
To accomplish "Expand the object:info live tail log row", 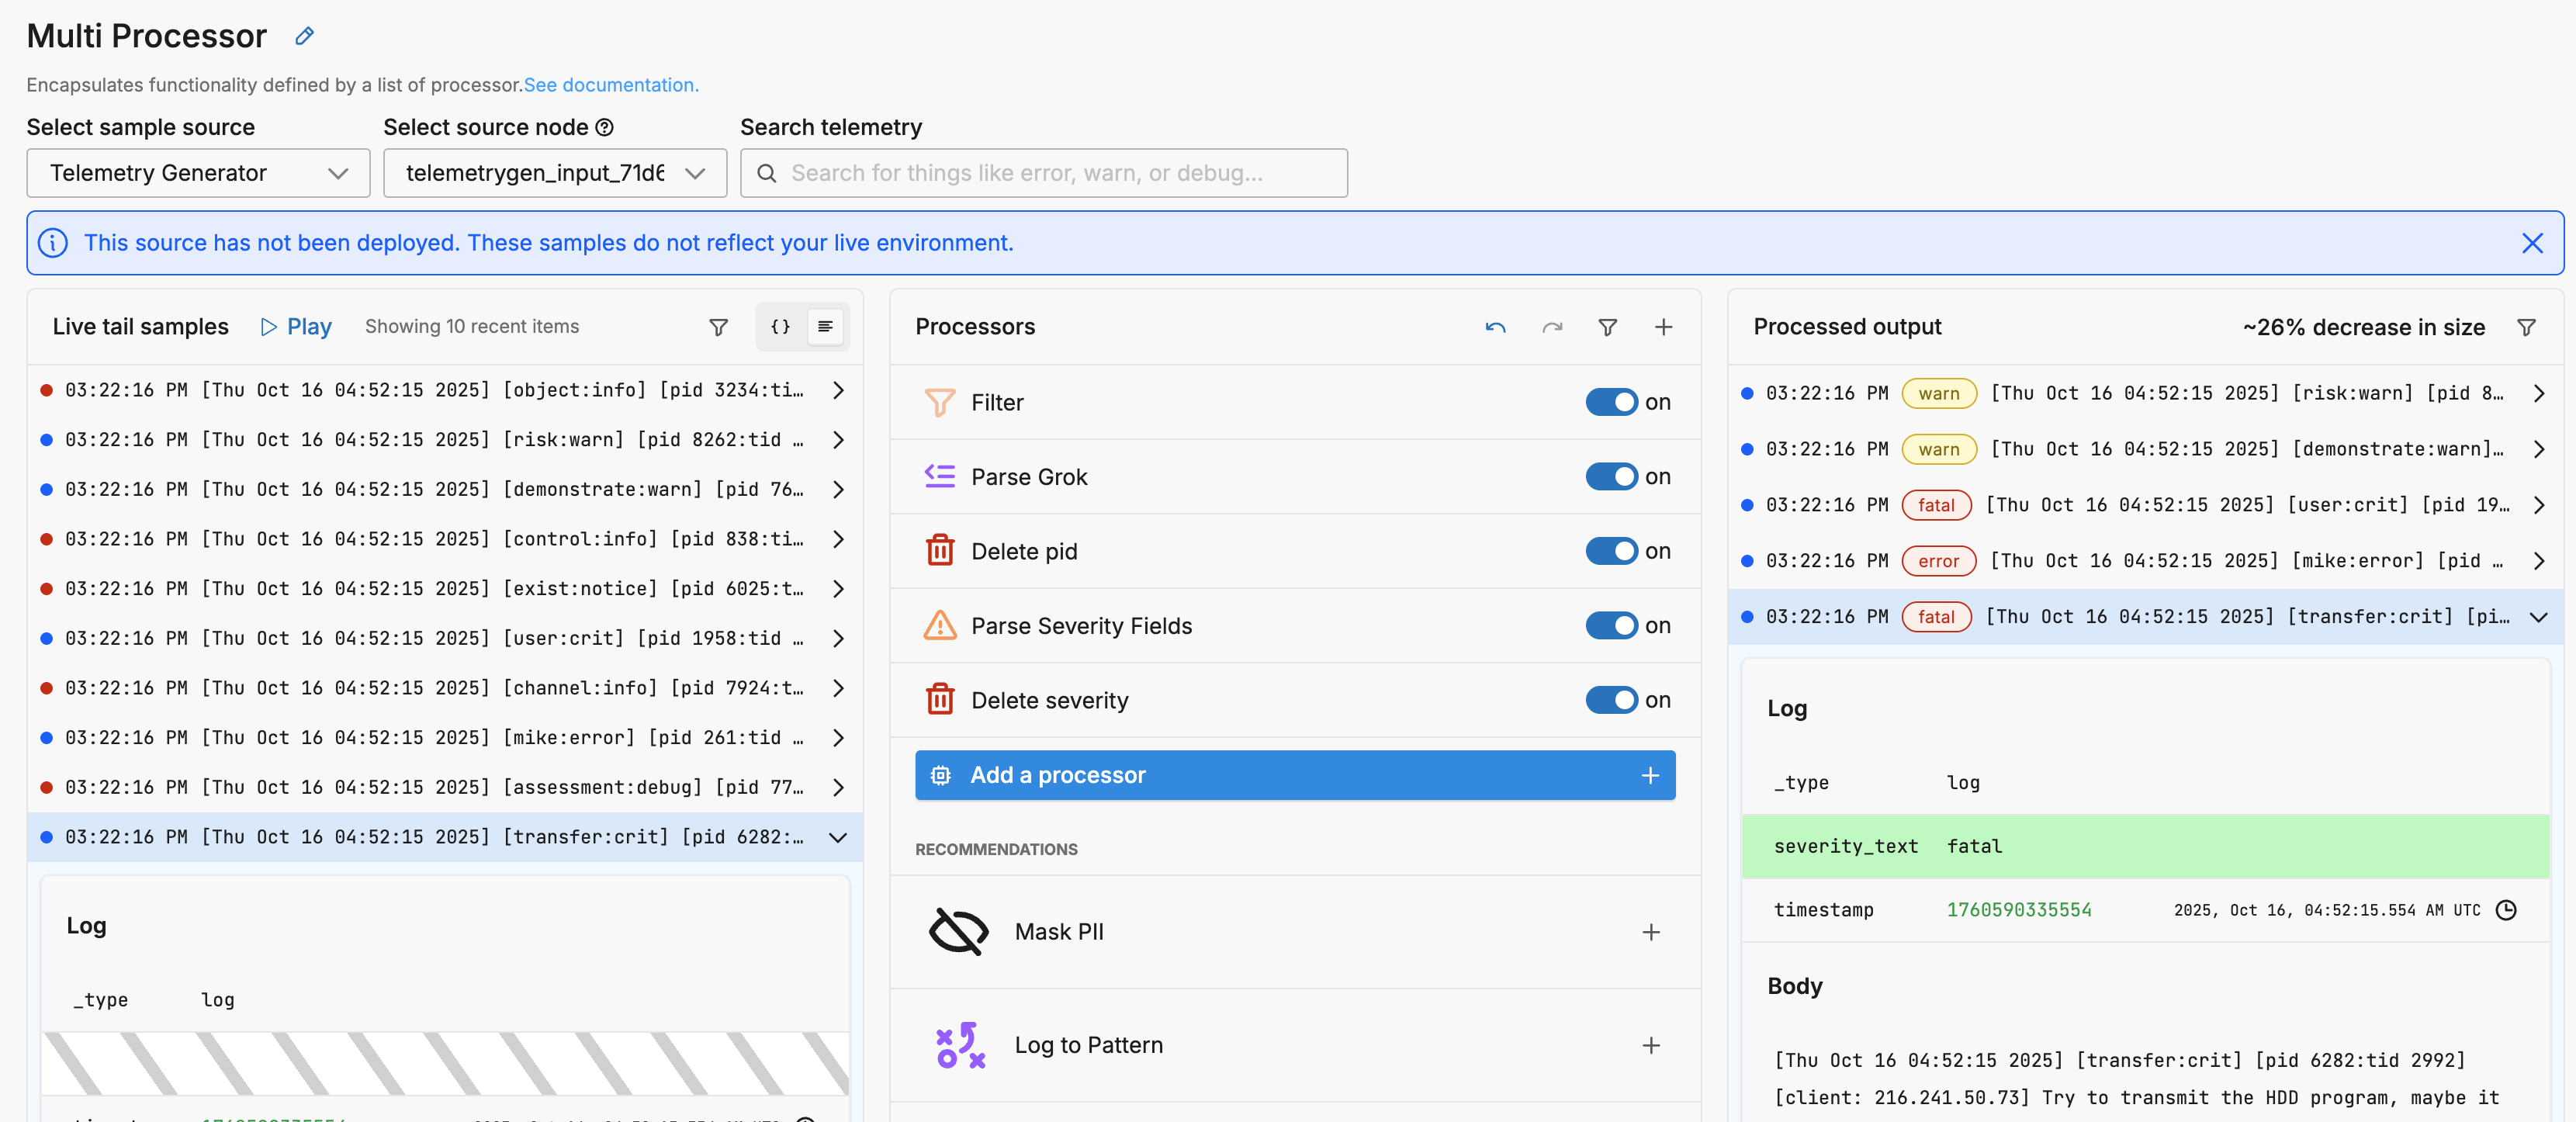I will (x=838, y=390).
